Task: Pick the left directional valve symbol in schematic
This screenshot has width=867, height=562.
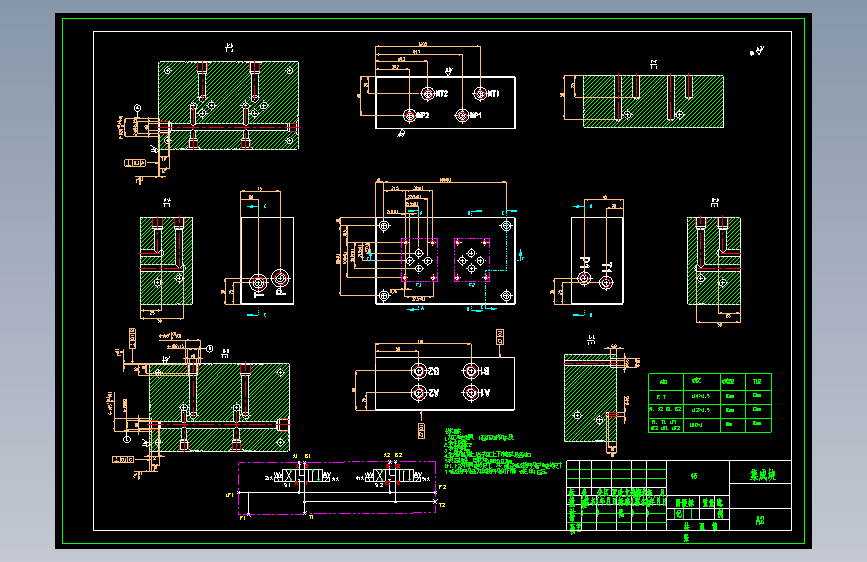Action: (x=301, y=476)
